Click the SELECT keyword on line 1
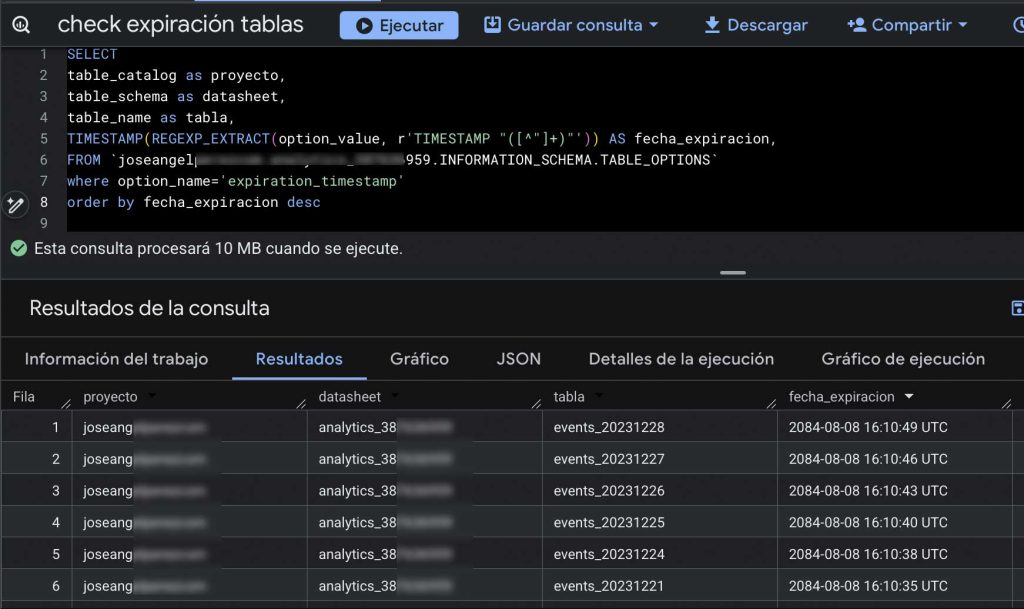 (92, 54)
